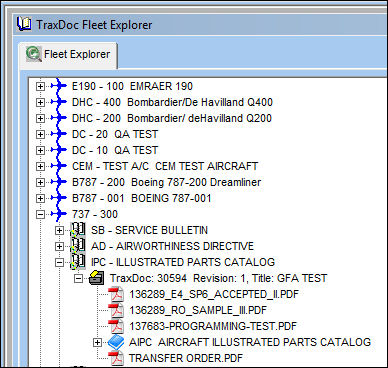The height and width of the screenshot is (368, 388).
Task: Collapse the 737 - 300 node
Action: tap(40, 214)
